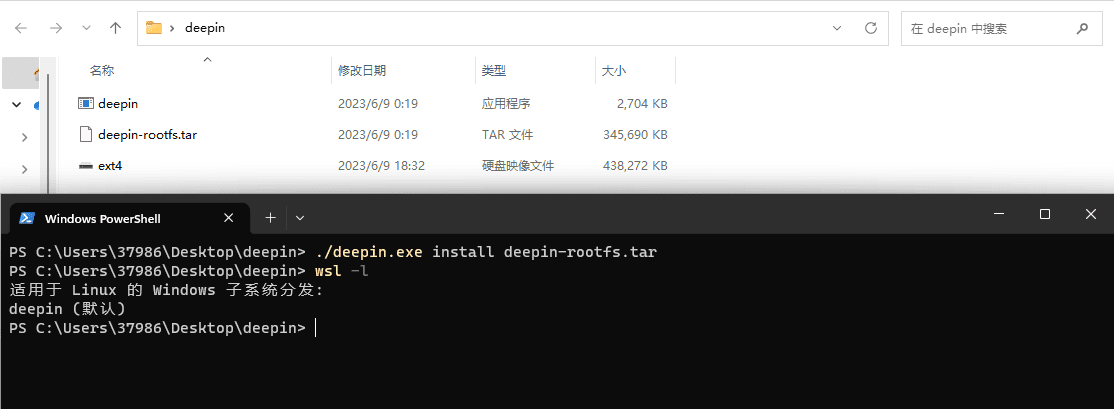Select the deepin-rootfs.tar file

[147, 134]
